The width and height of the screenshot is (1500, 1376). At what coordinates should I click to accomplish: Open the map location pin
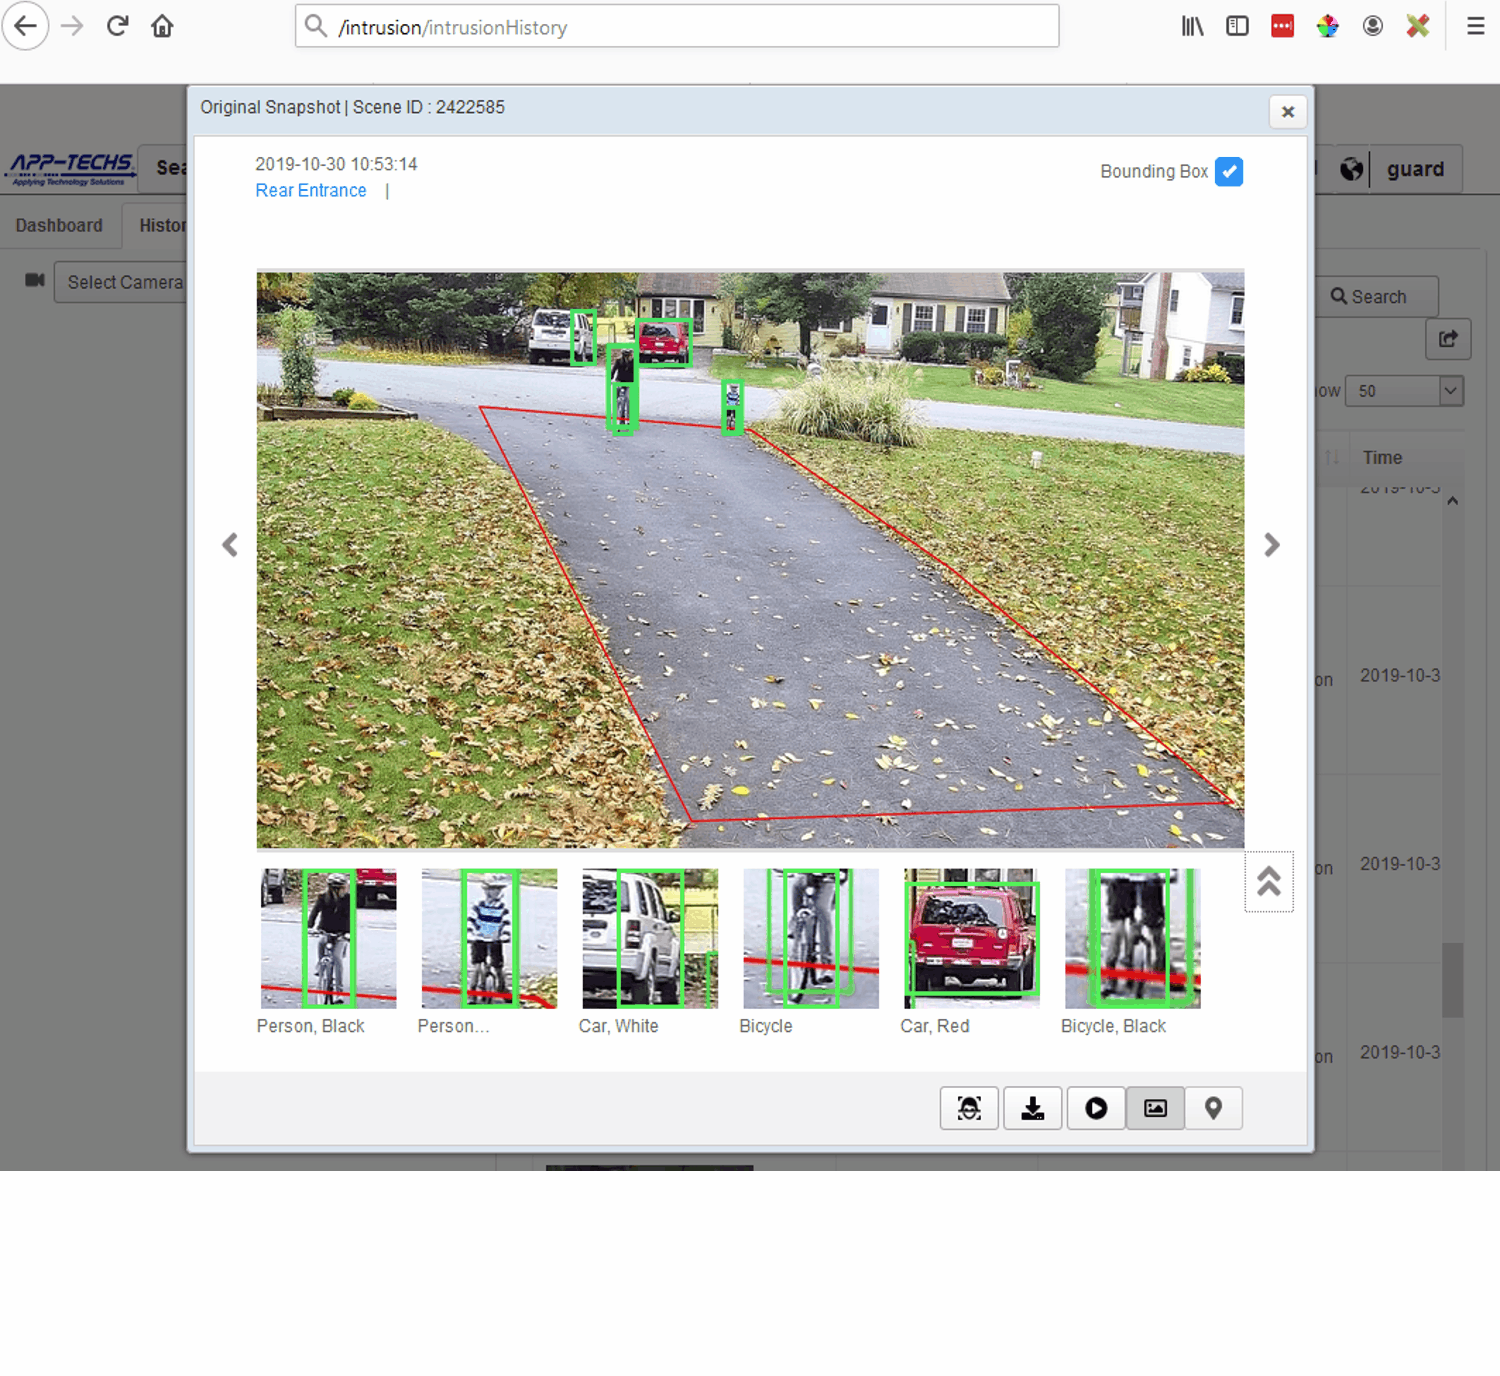[x=1213, y=1108]
